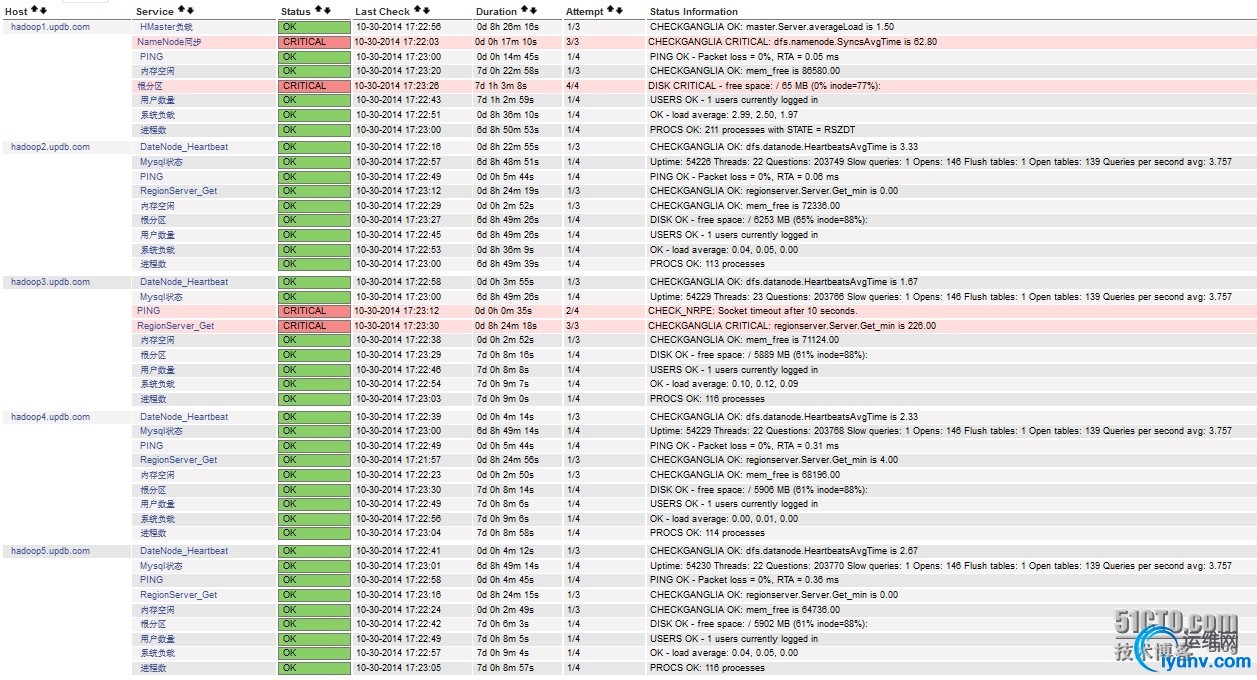Open host hadoop5.updb.com

click(x=50, y=551)
